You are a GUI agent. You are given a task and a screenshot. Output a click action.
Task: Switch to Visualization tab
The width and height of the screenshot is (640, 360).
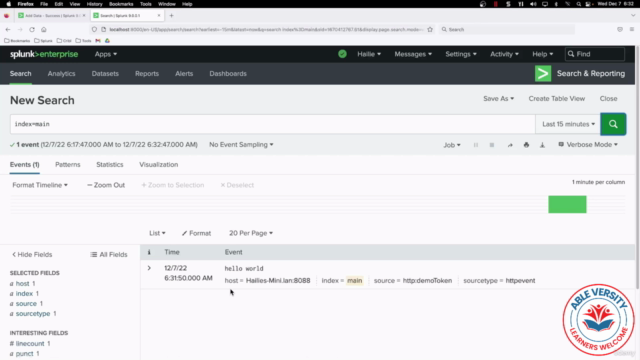tap(158, 164)
